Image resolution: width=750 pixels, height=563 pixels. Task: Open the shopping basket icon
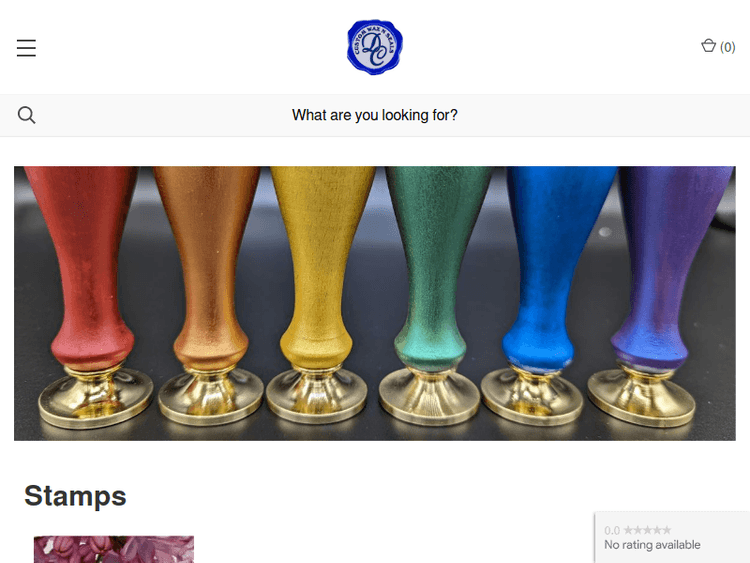pos(708,46)
